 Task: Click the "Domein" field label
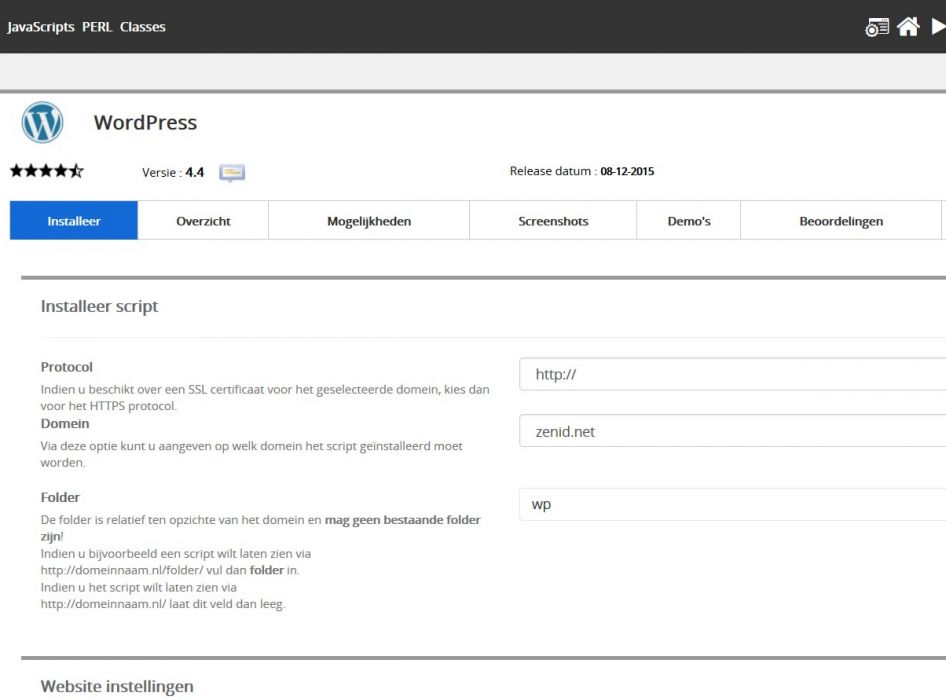coord(65,424)
